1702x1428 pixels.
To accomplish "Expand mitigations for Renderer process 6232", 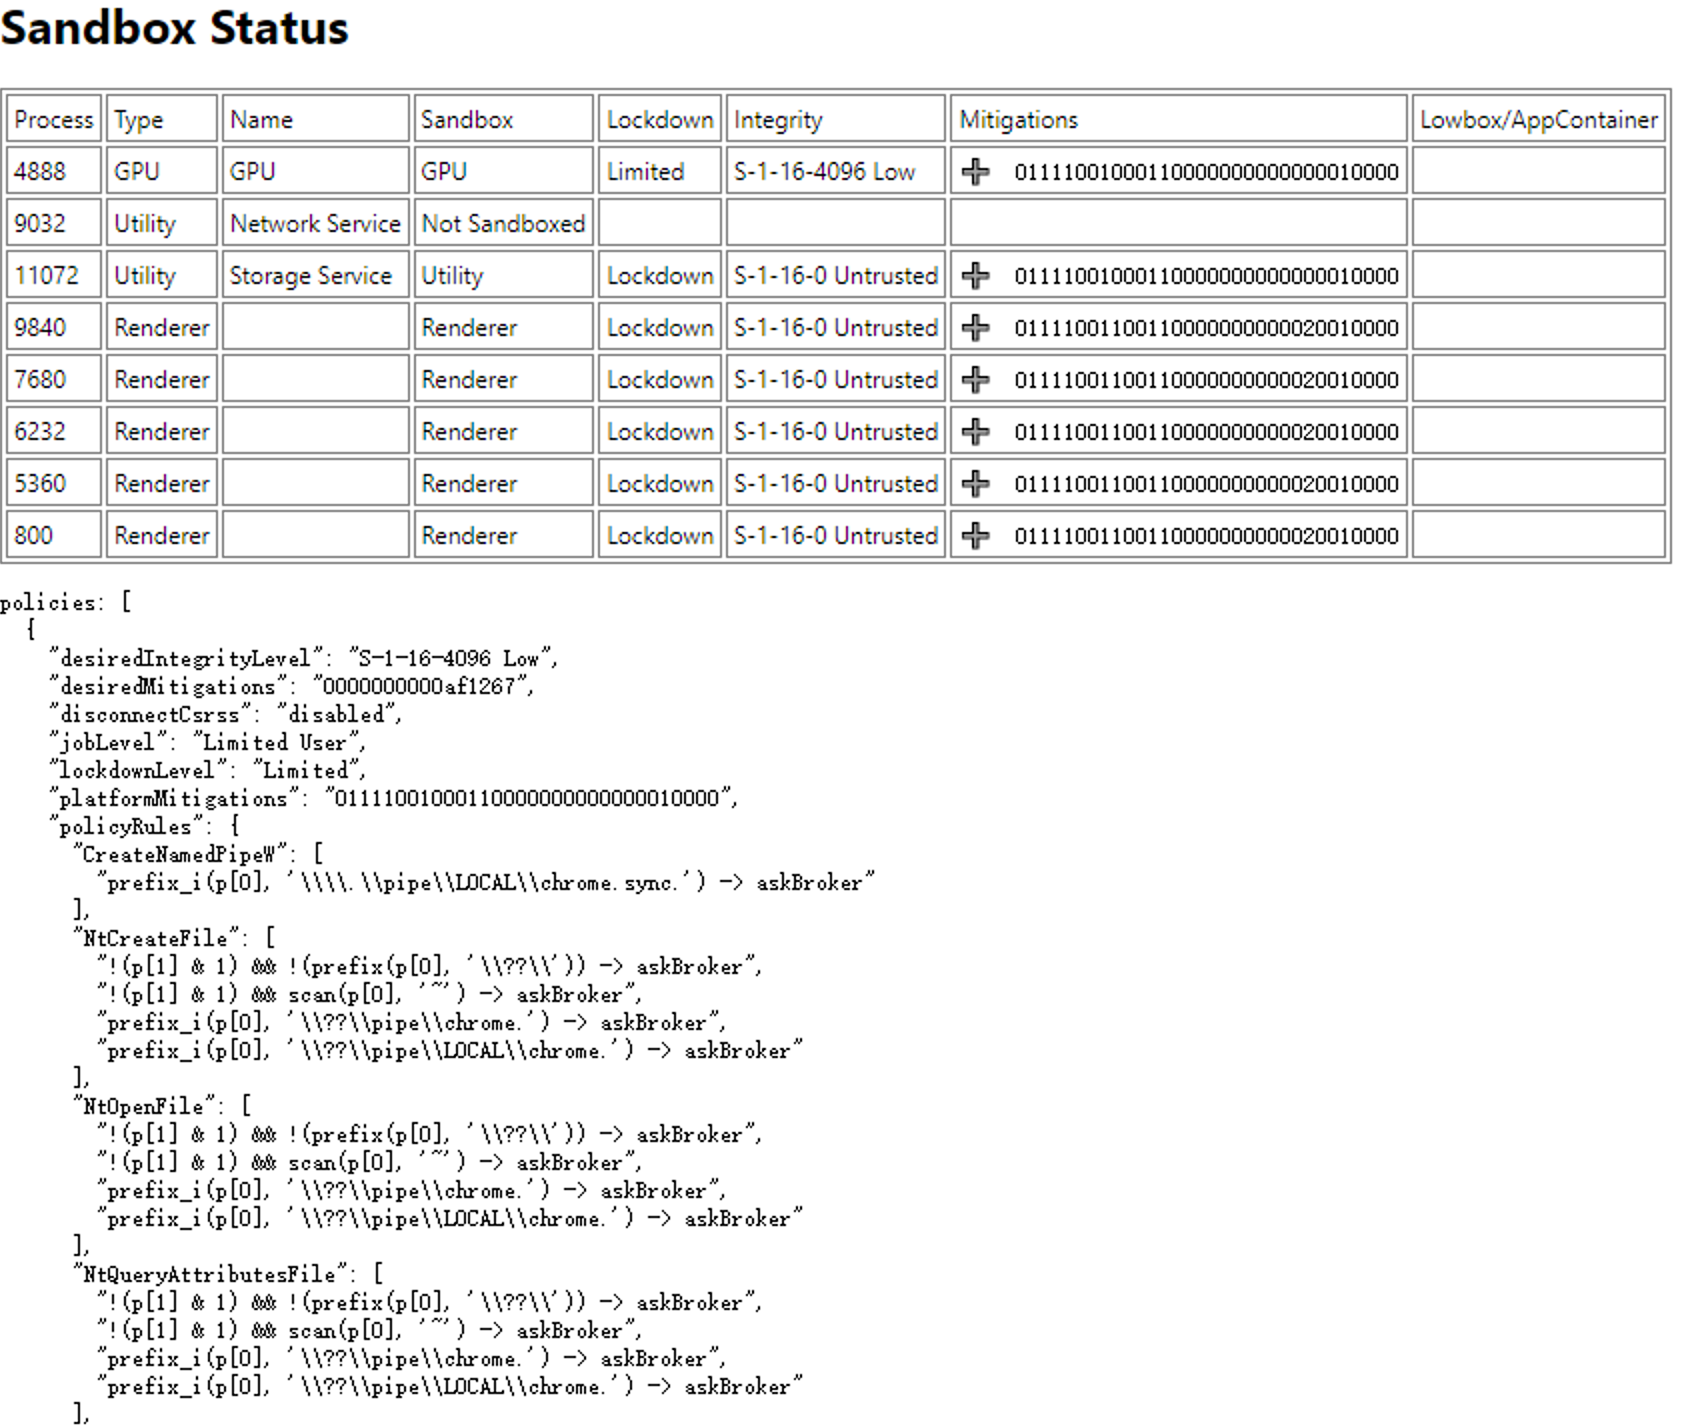I will tap(975, 432).
